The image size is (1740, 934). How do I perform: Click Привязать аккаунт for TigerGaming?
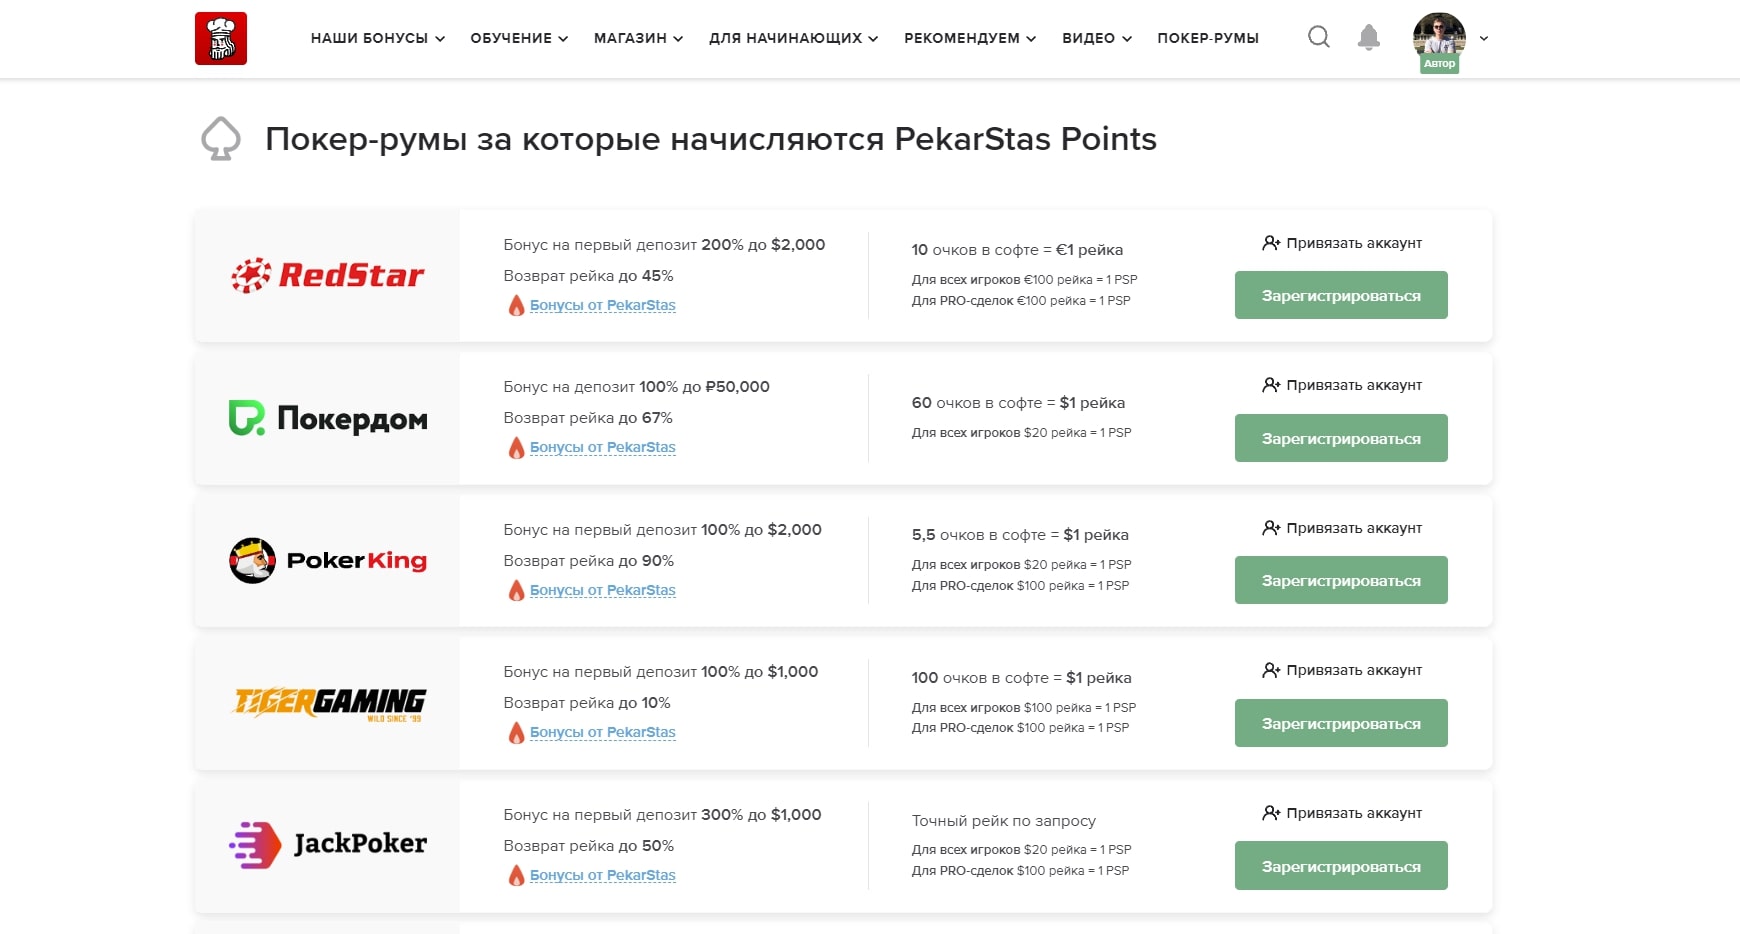click(x=1342, y=670)
